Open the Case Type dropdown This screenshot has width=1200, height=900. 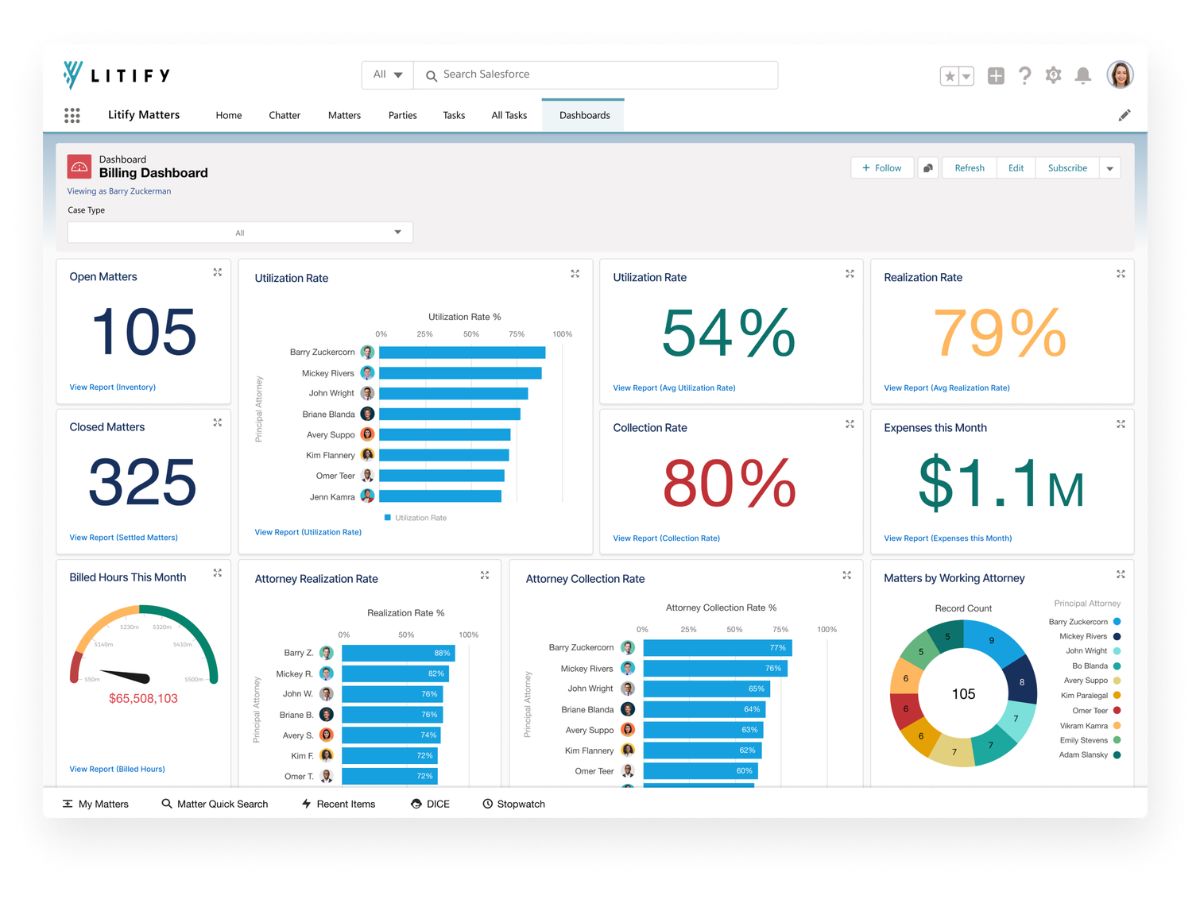pyautogui.click(x=240, y=233)
